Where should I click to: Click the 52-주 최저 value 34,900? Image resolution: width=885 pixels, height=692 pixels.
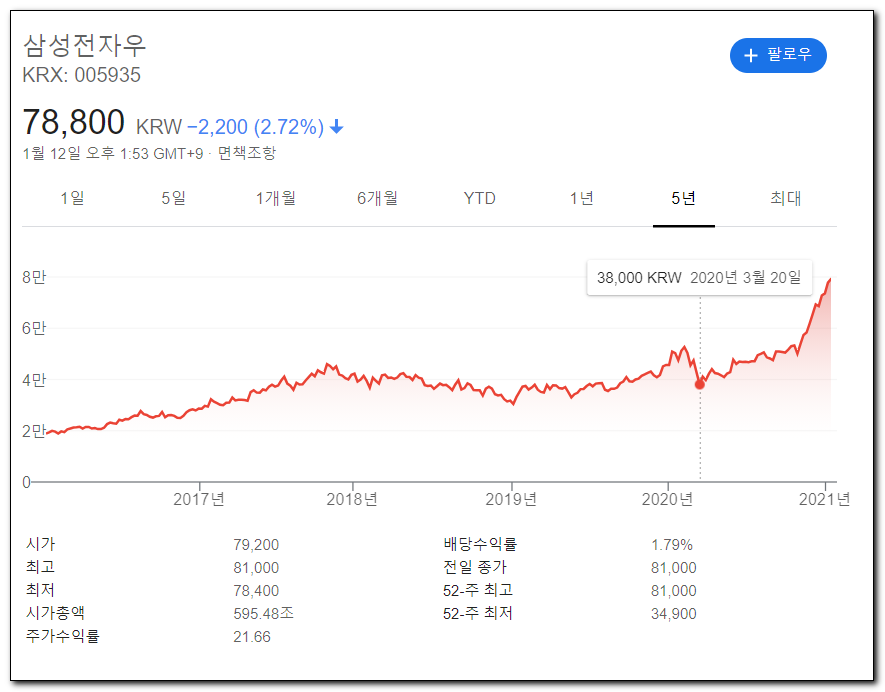pyautogui.click(x=673, y=614)
